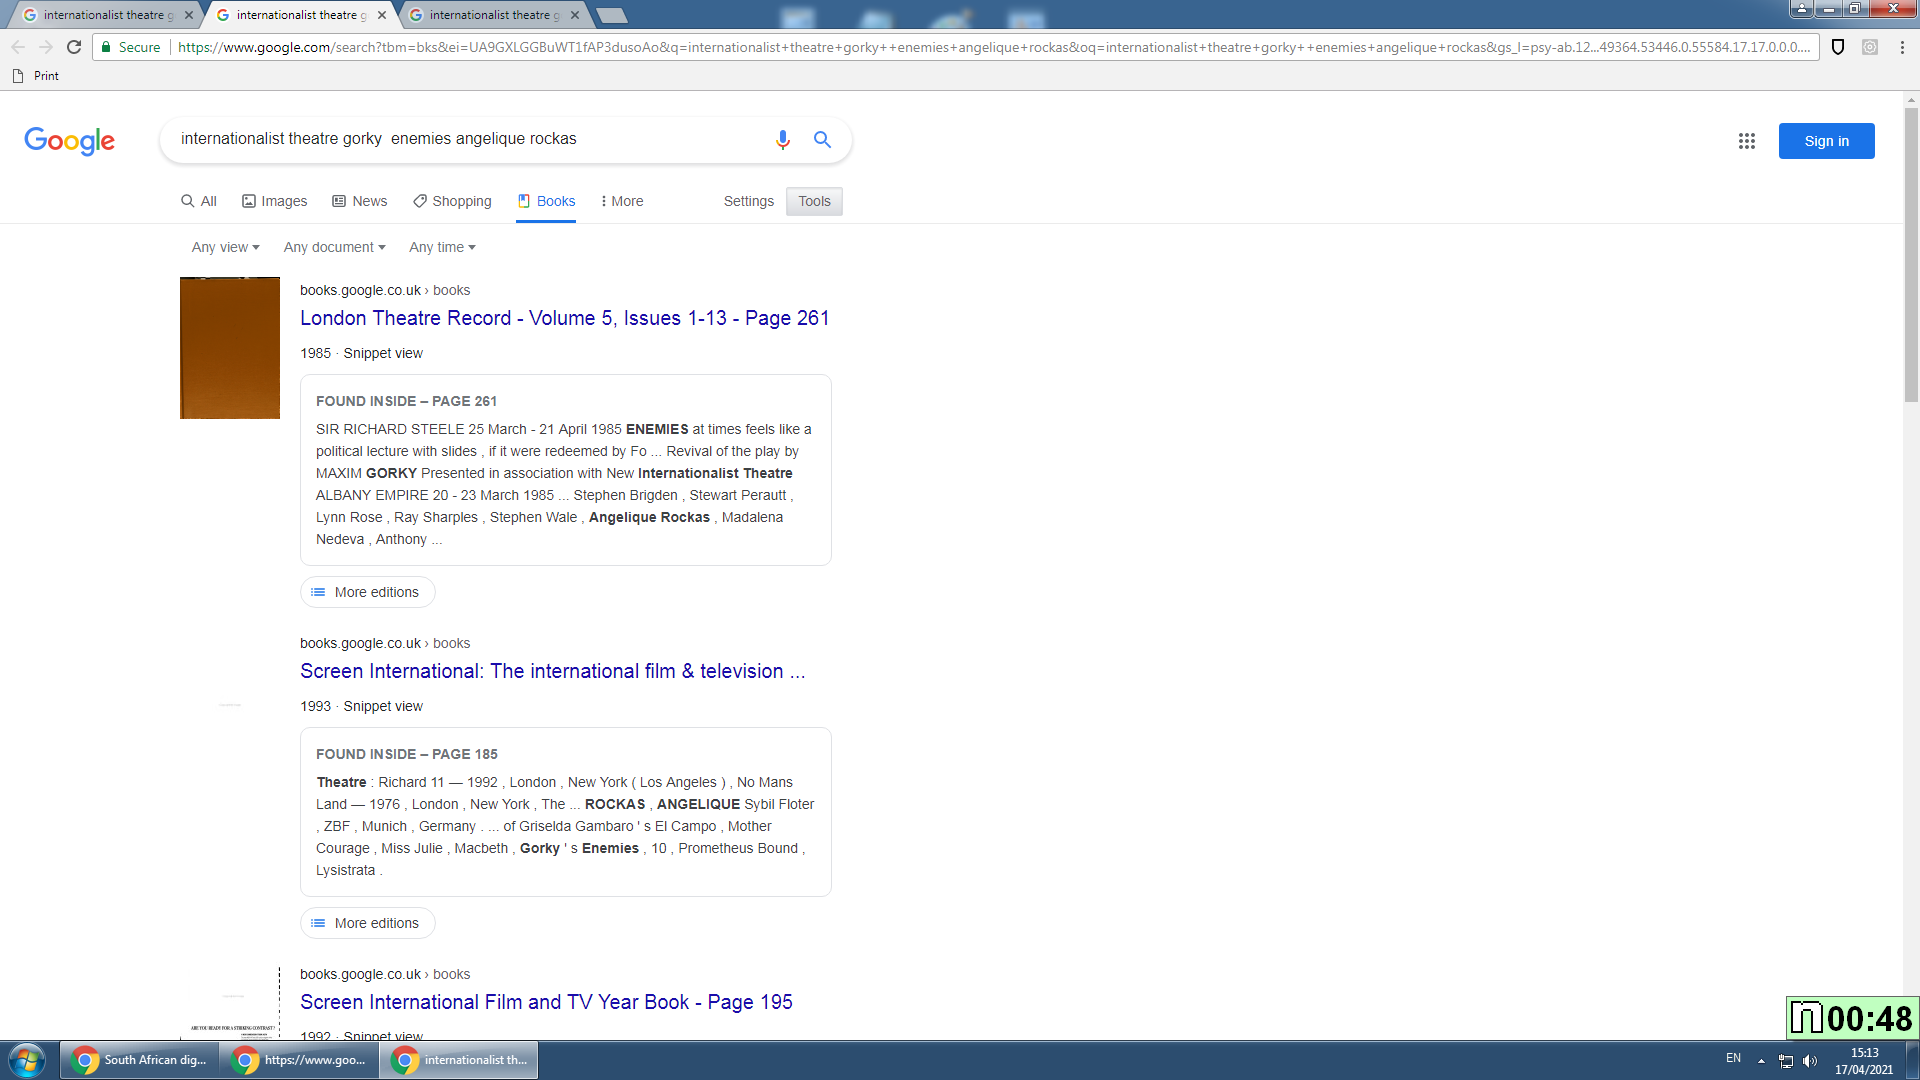This screenshot has height=1080, width=1920.
Task: Open the Google apps grid
Action: coord(1747,141)
